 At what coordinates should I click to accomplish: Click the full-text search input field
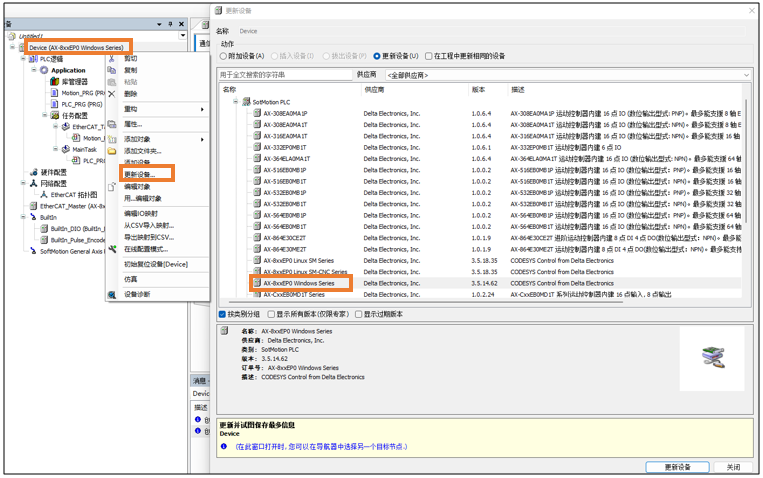click(x=285, y=75)
